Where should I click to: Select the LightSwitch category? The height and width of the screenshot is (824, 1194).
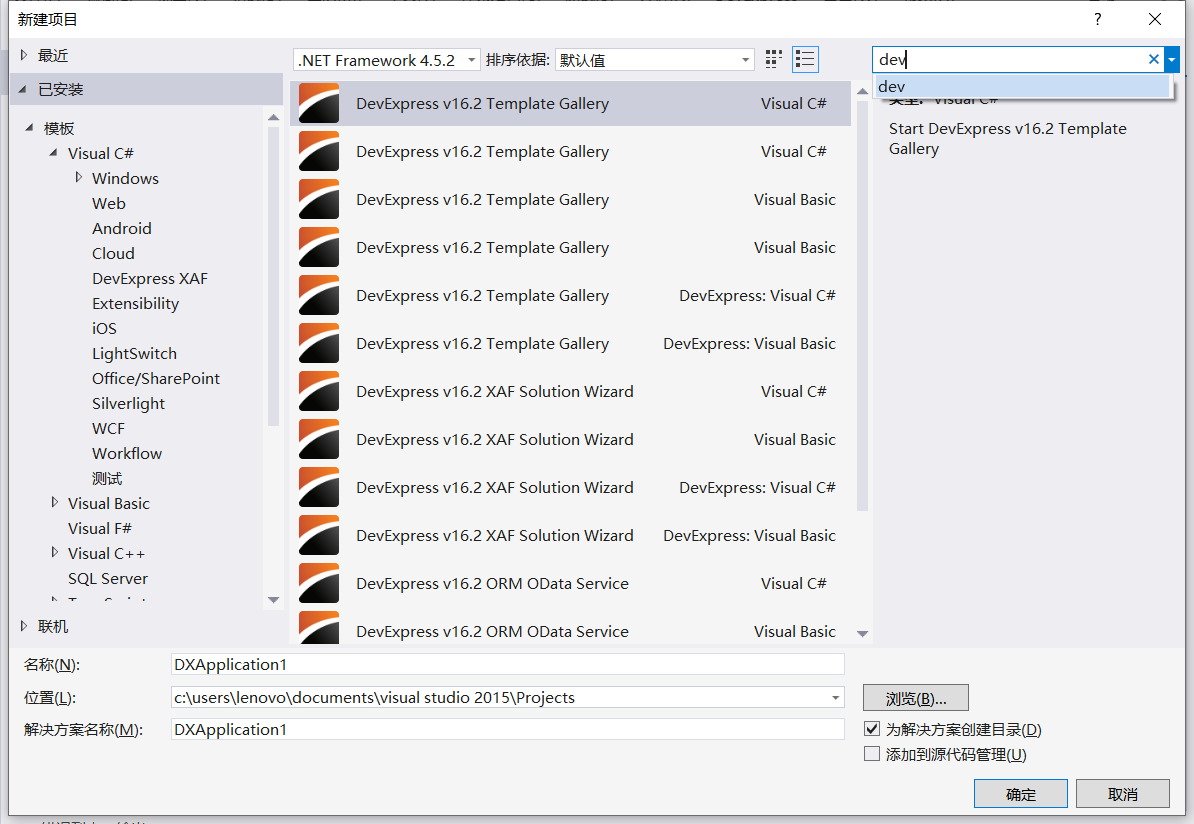134,353
